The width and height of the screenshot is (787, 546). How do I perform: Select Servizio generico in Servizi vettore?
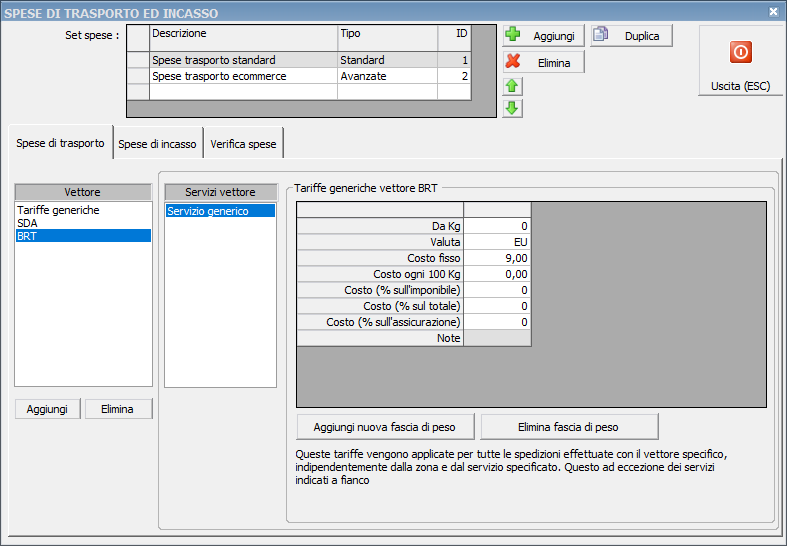click(x=220, y=211)
